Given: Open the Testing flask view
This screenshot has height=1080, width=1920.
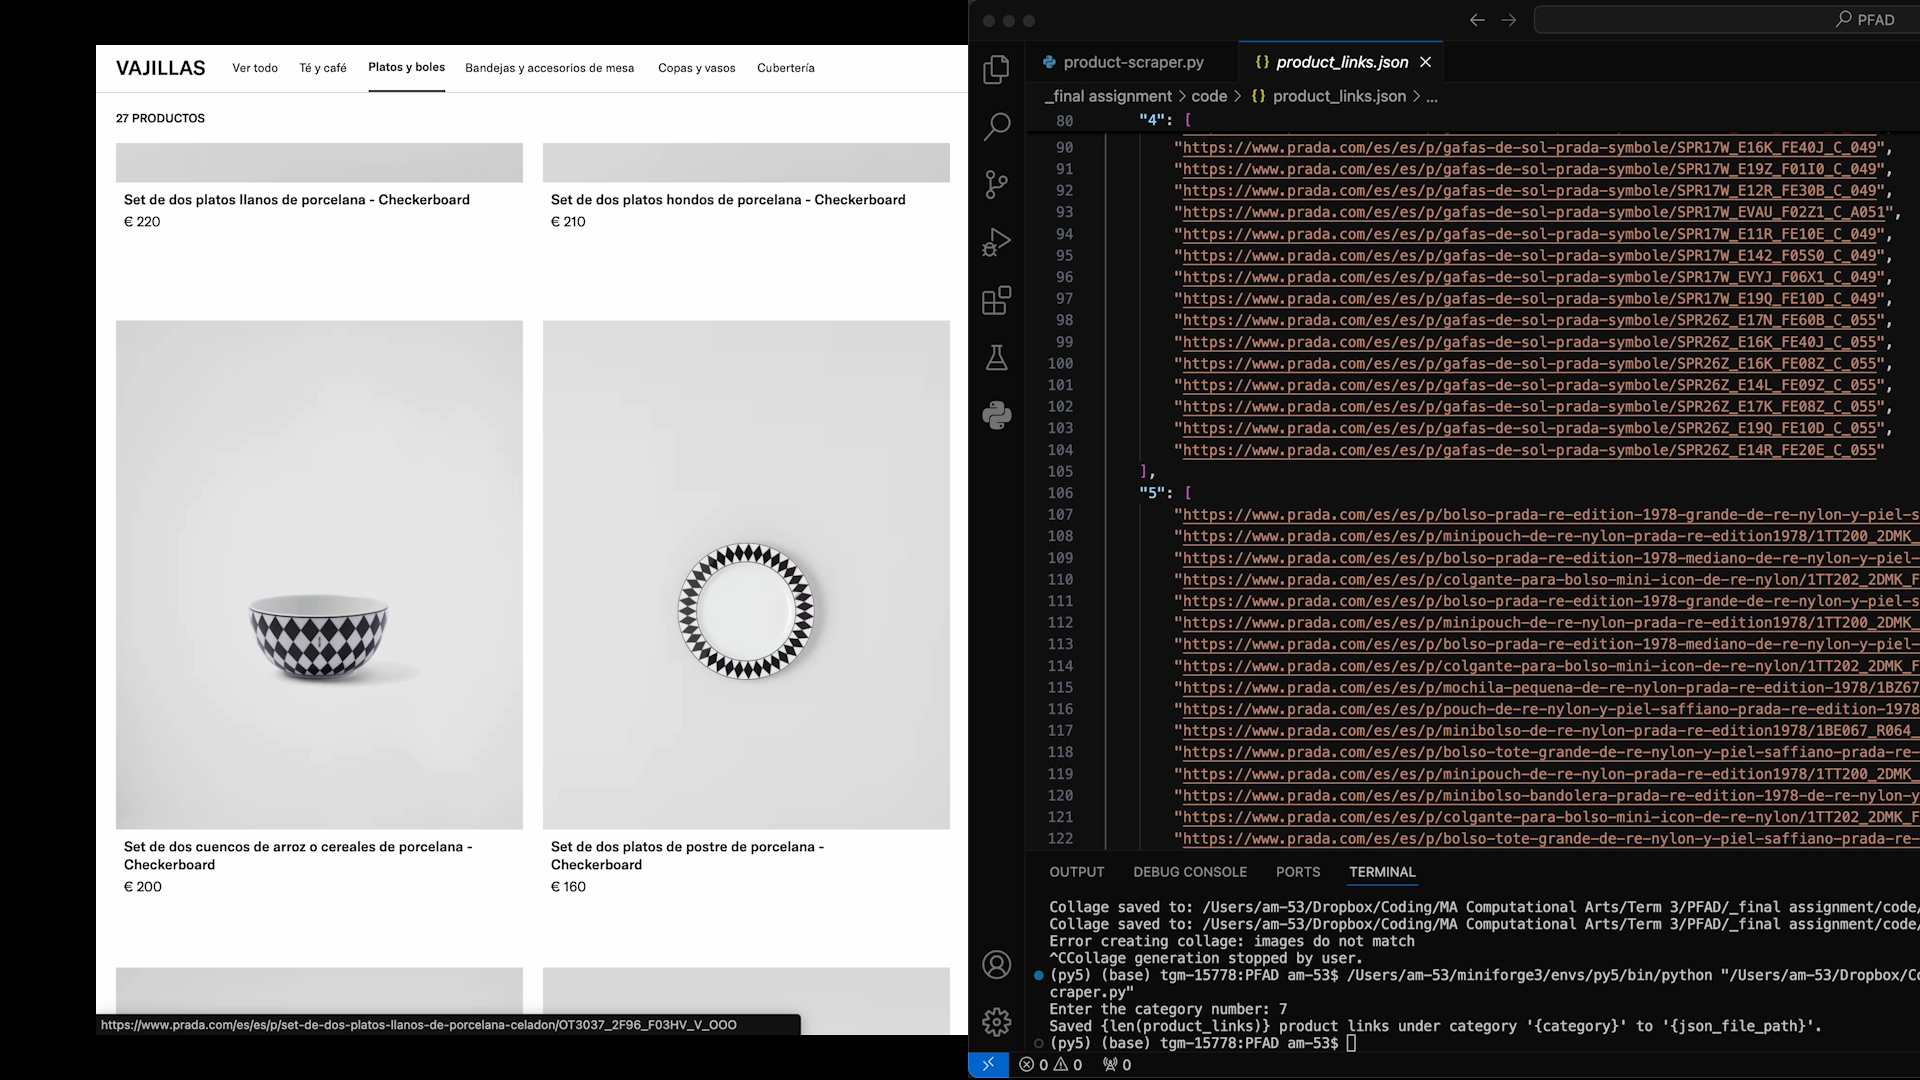Looking at the screenshot, I should pyautogui.click(x=996, y=358).
